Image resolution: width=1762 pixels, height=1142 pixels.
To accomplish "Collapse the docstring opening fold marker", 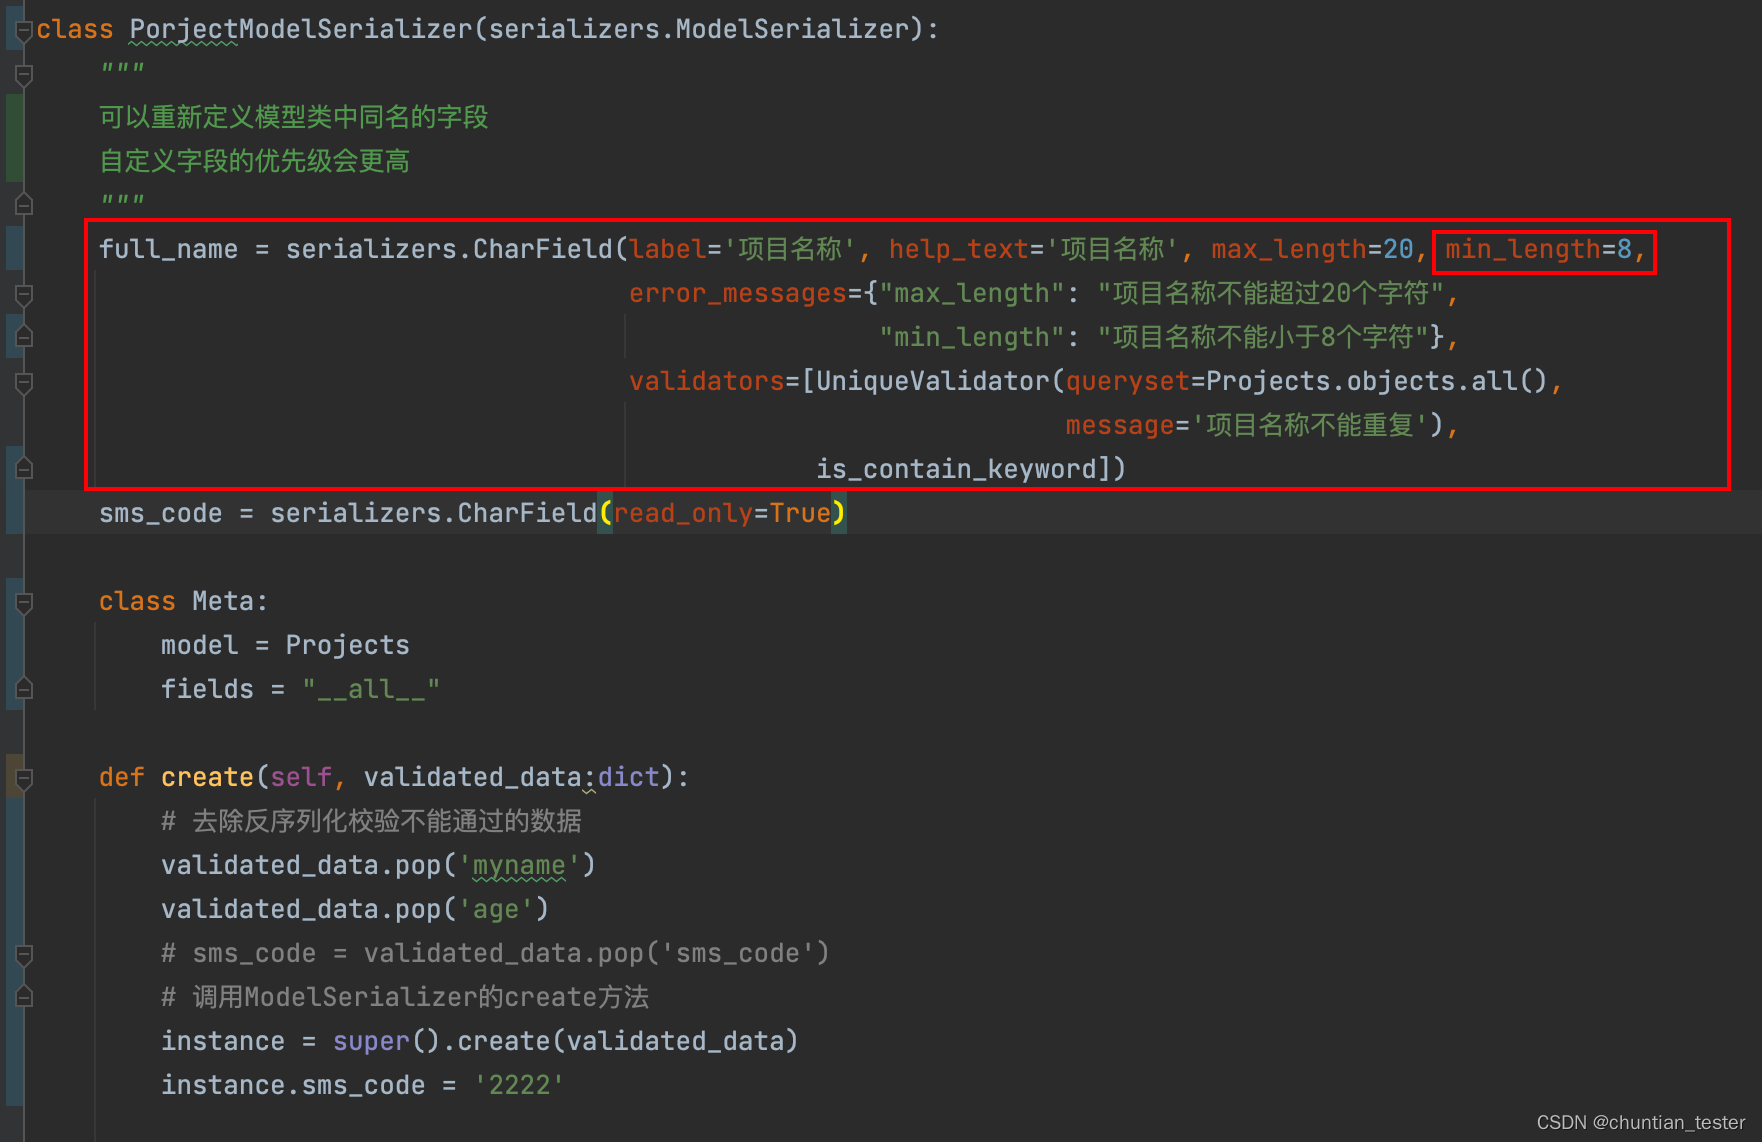I will [x=24, y=74].
